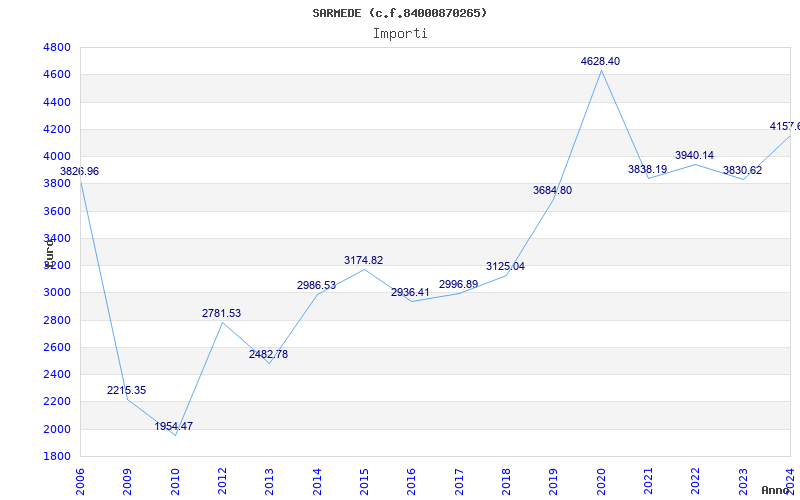Click the 2996.89 data label

tap(458, 284)
